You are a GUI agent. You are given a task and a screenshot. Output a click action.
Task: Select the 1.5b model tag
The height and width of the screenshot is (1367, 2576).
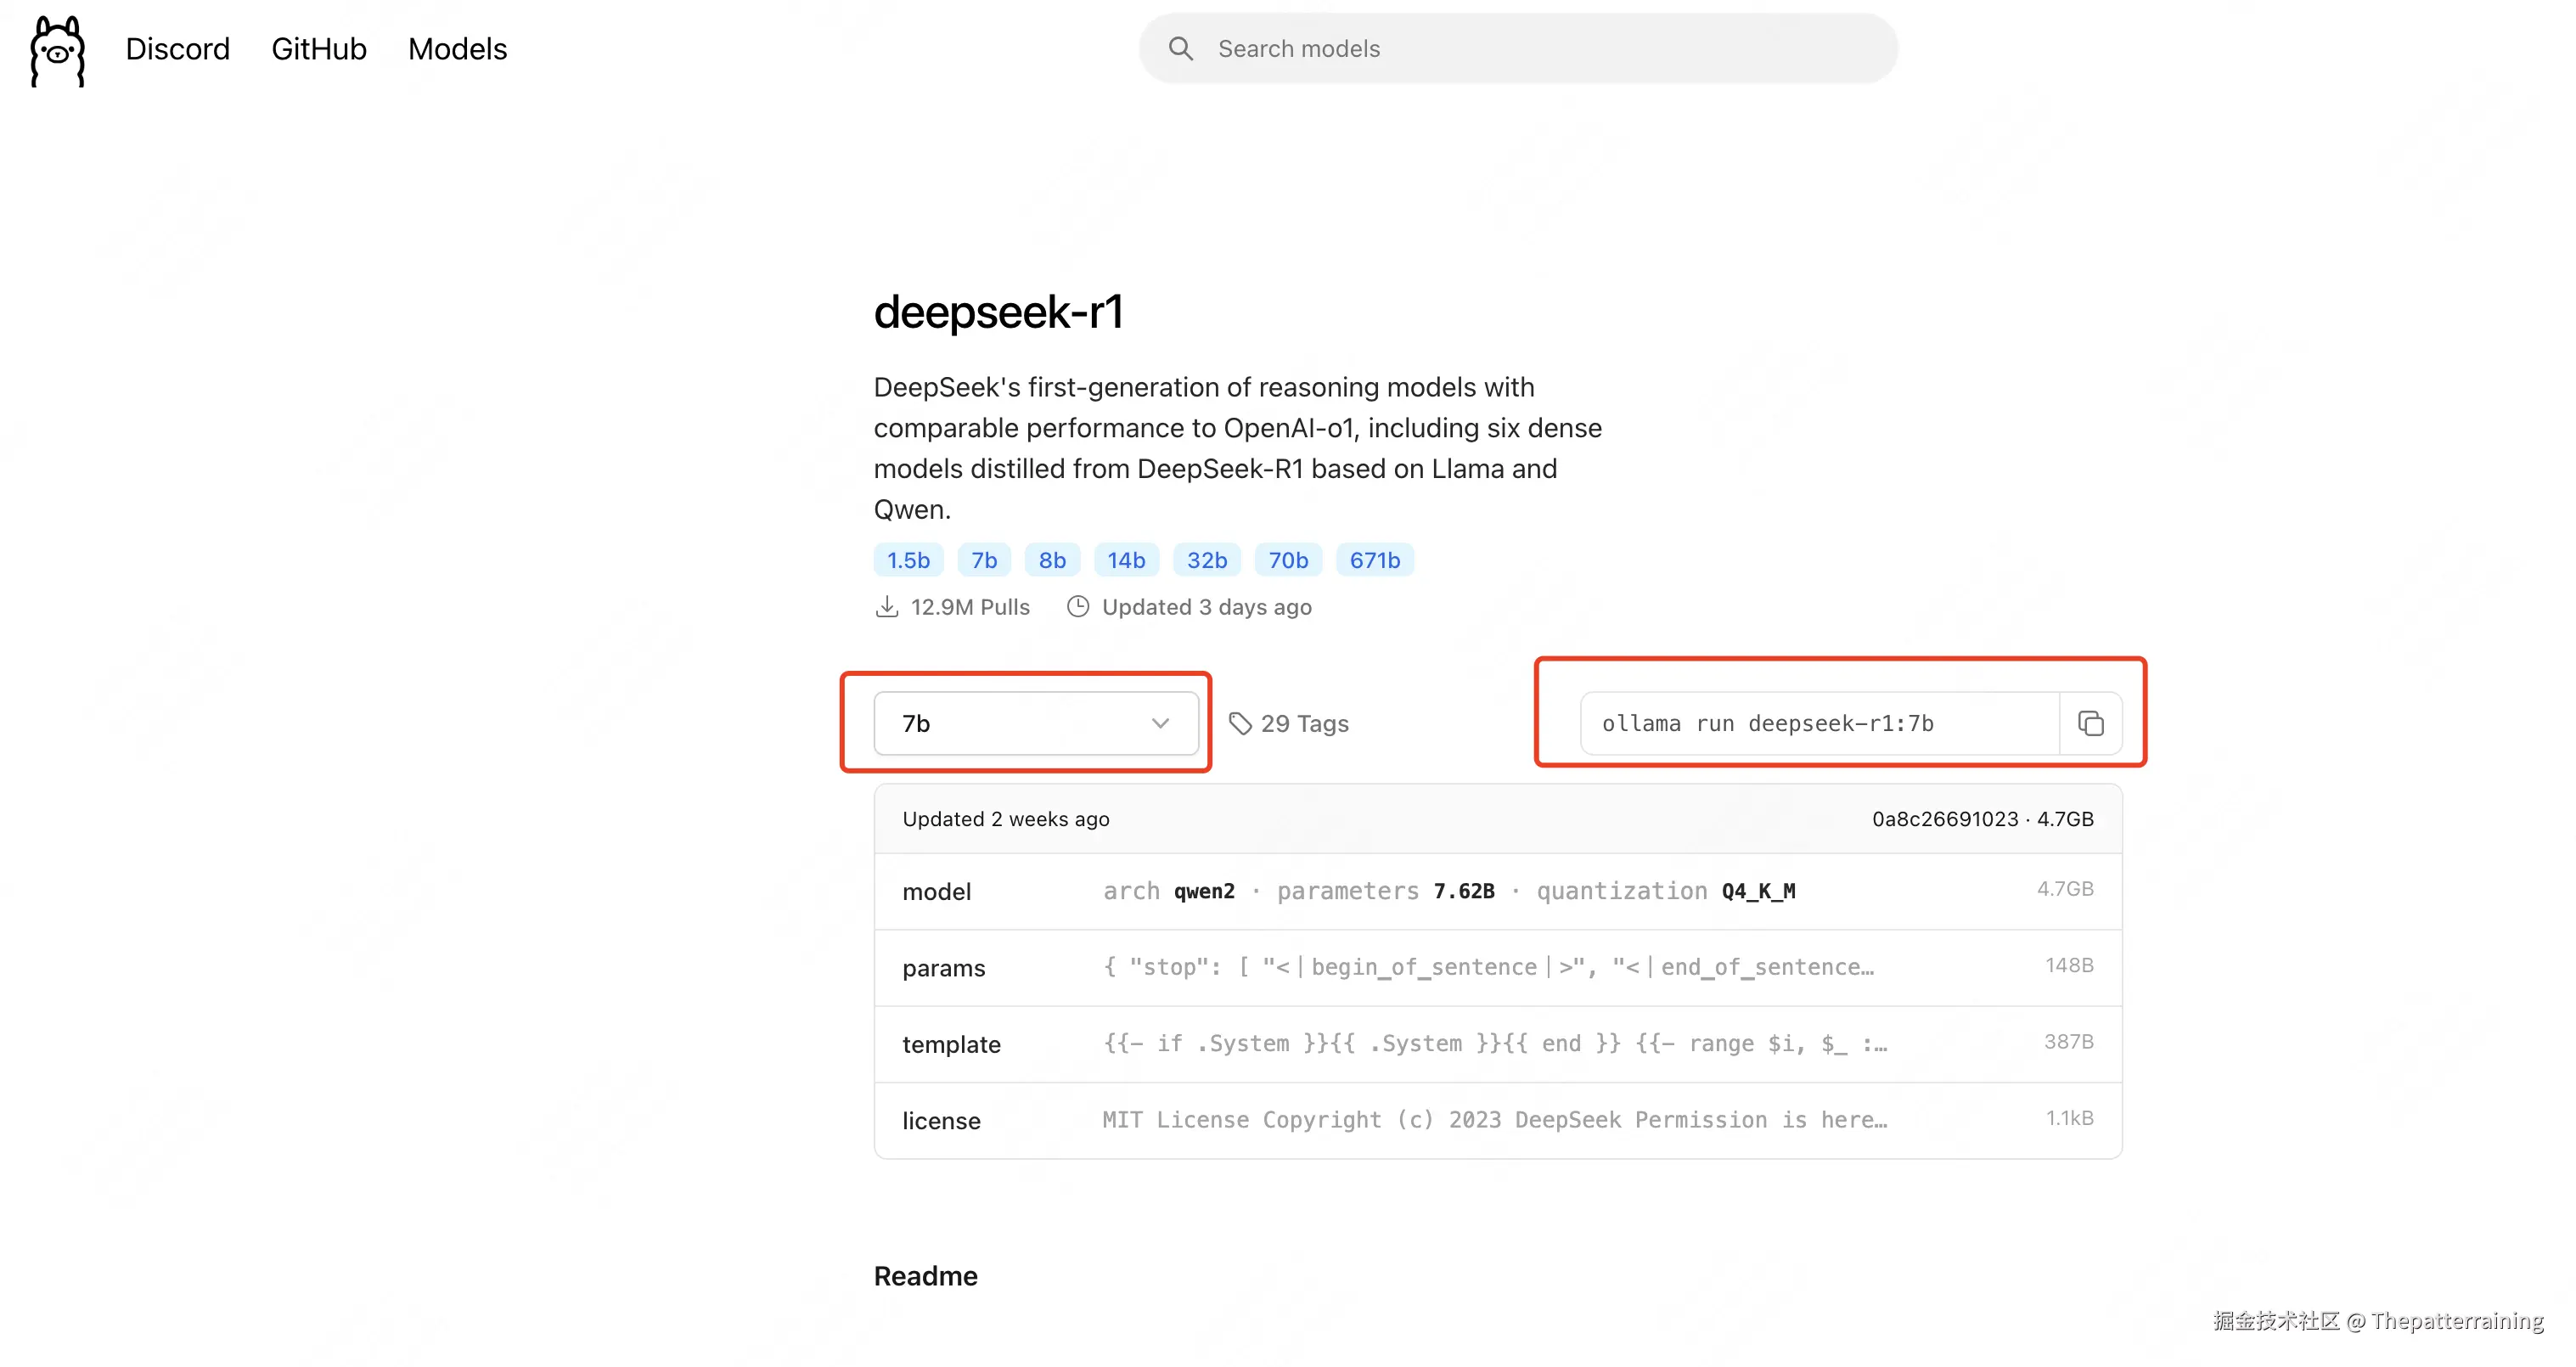click(x=907, y=560)
